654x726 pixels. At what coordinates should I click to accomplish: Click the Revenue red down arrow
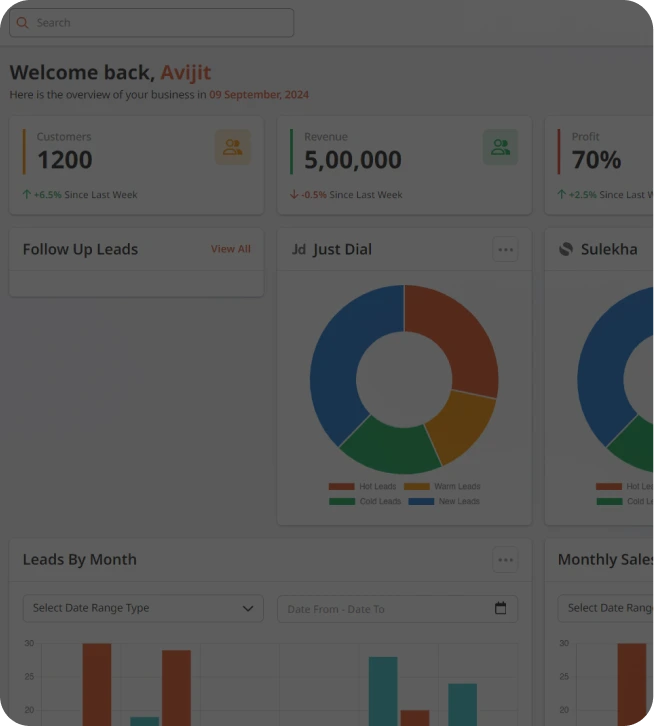point(294,194)
